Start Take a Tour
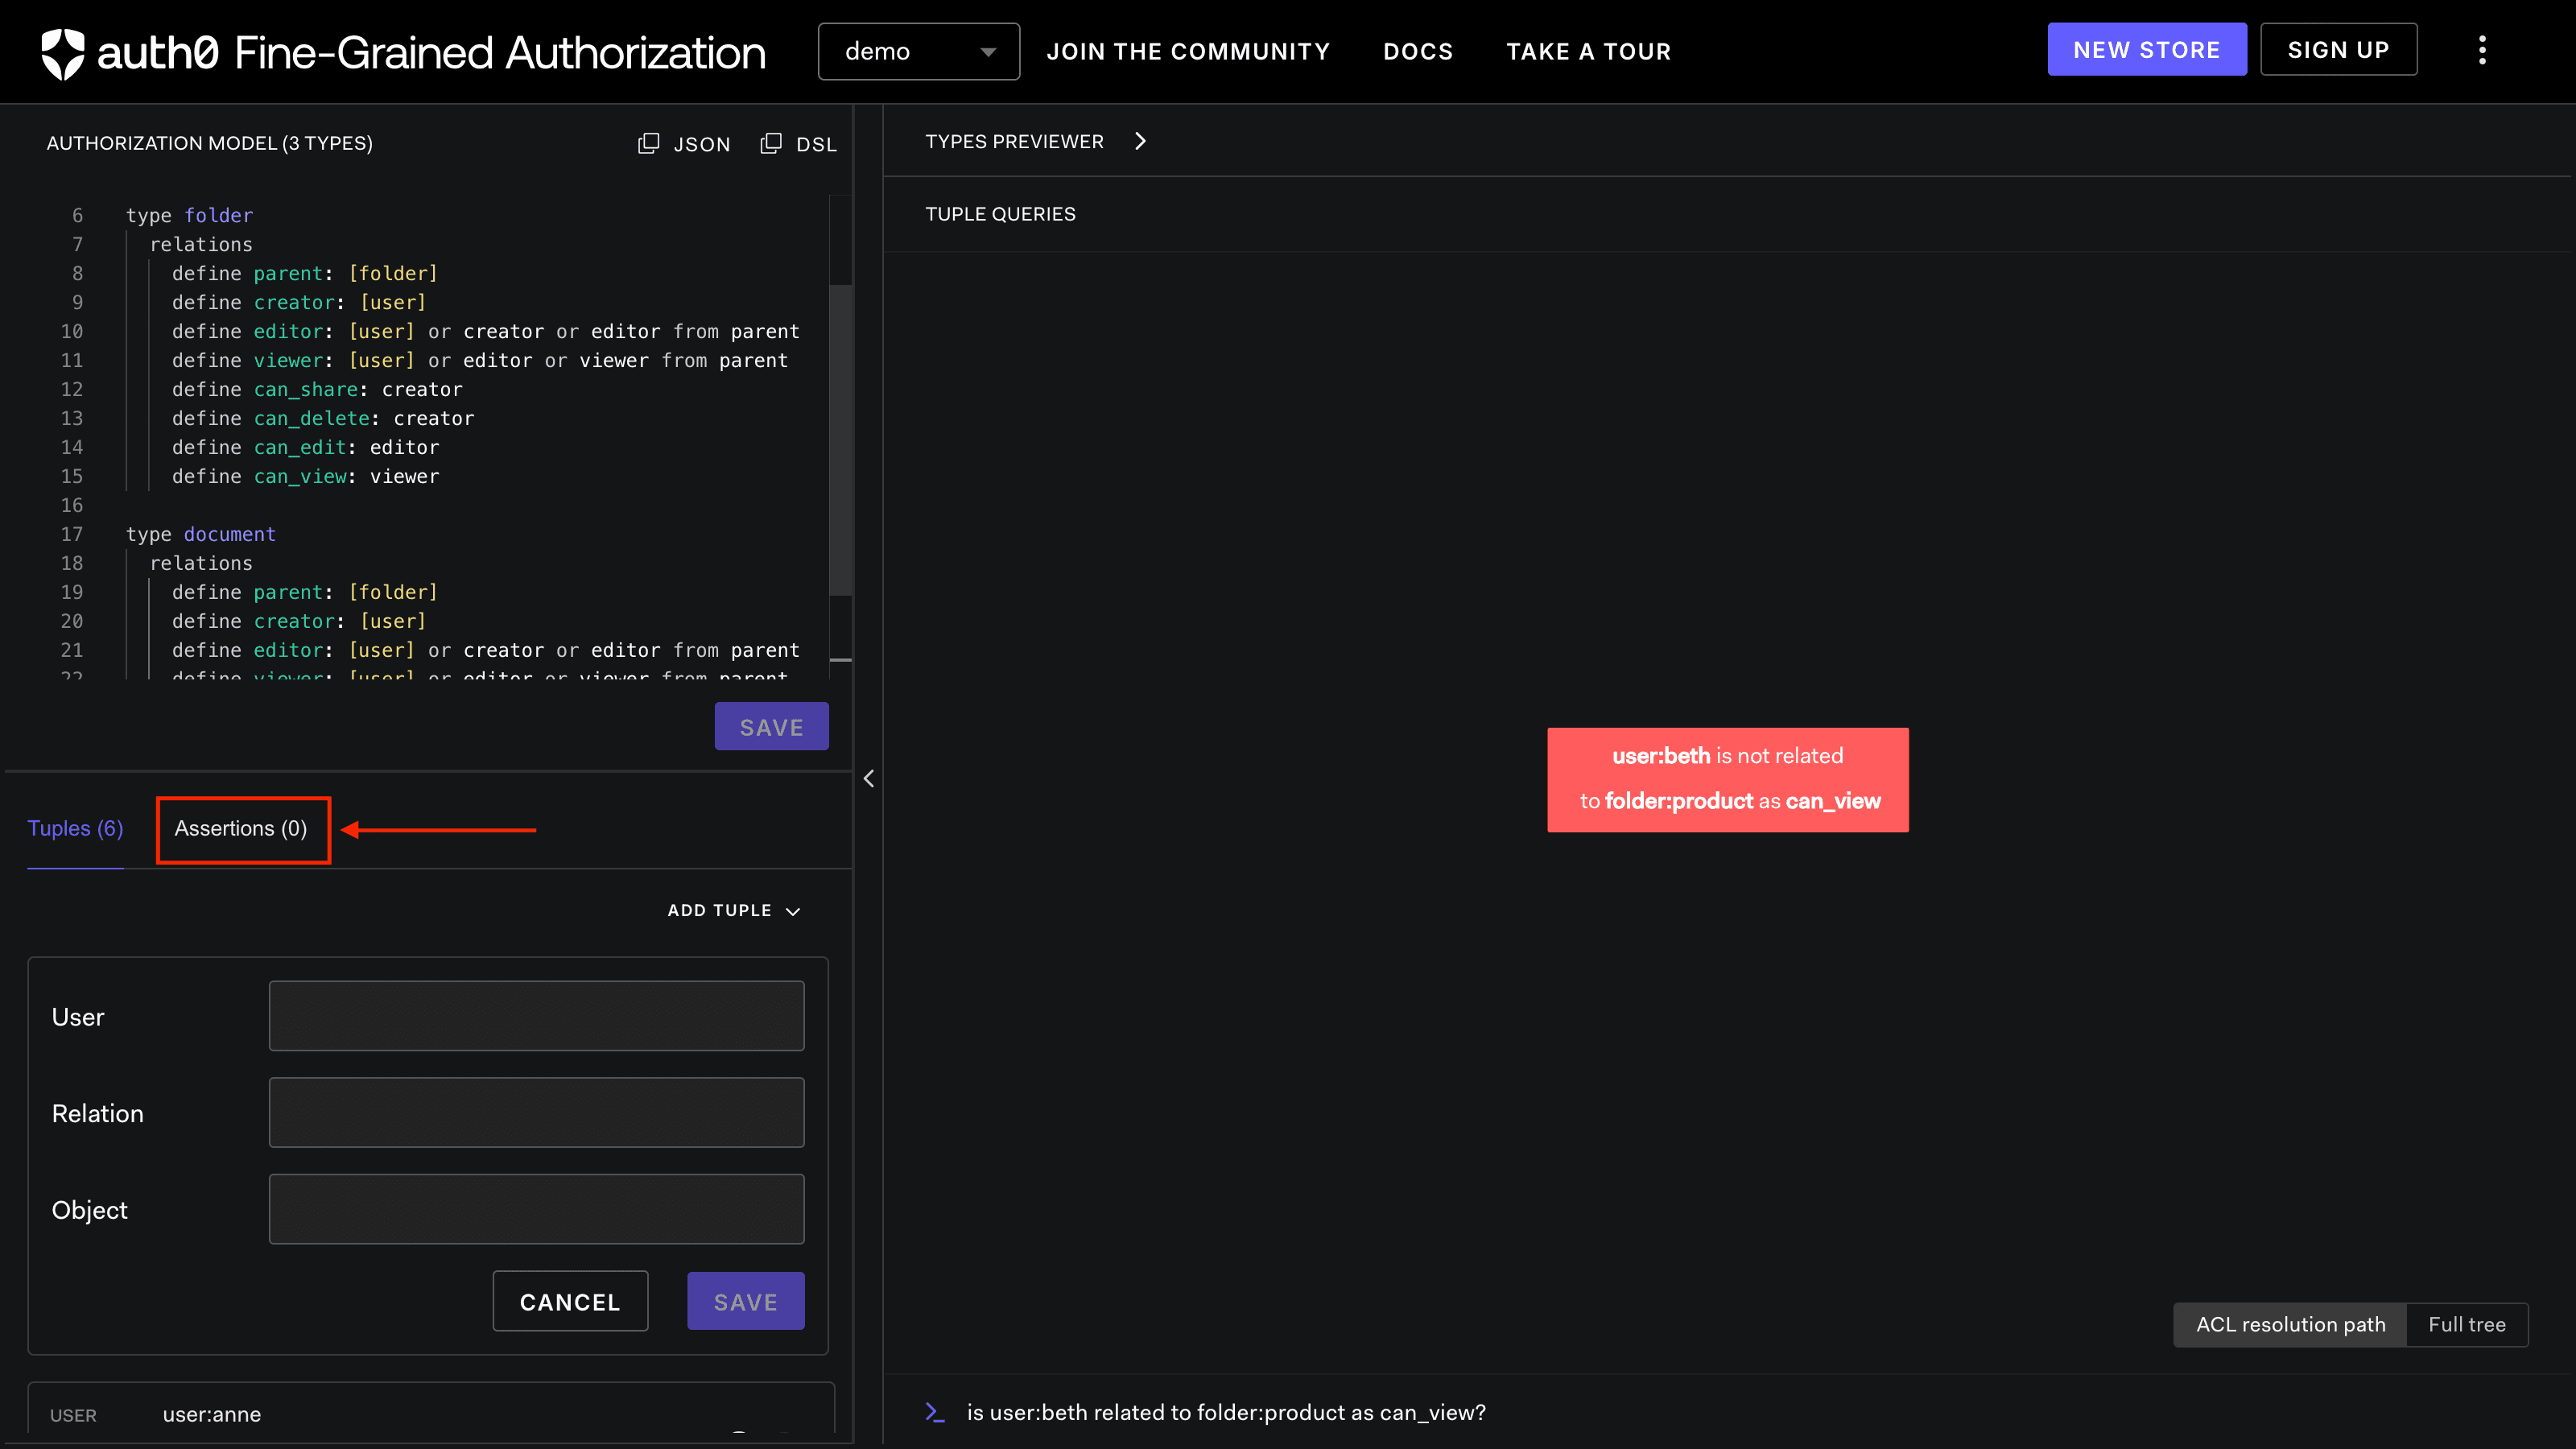 coord(1588,51)
